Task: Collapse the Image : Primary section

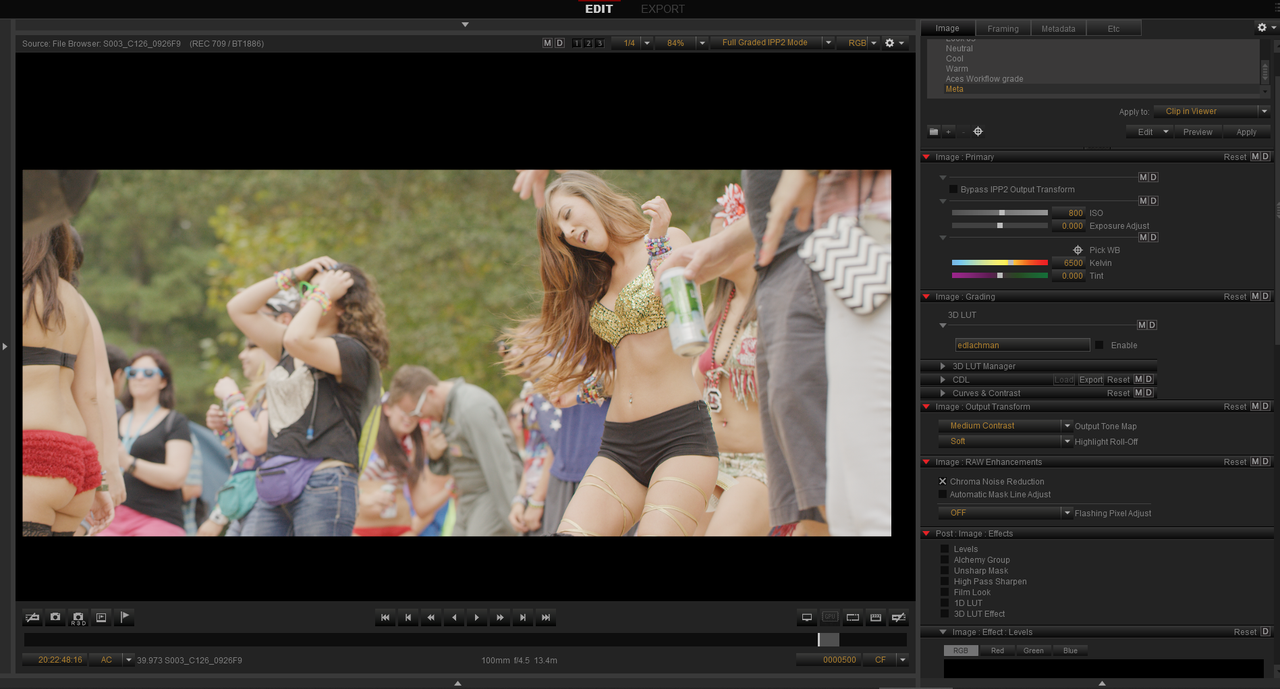Action: [x=926, y=157]
